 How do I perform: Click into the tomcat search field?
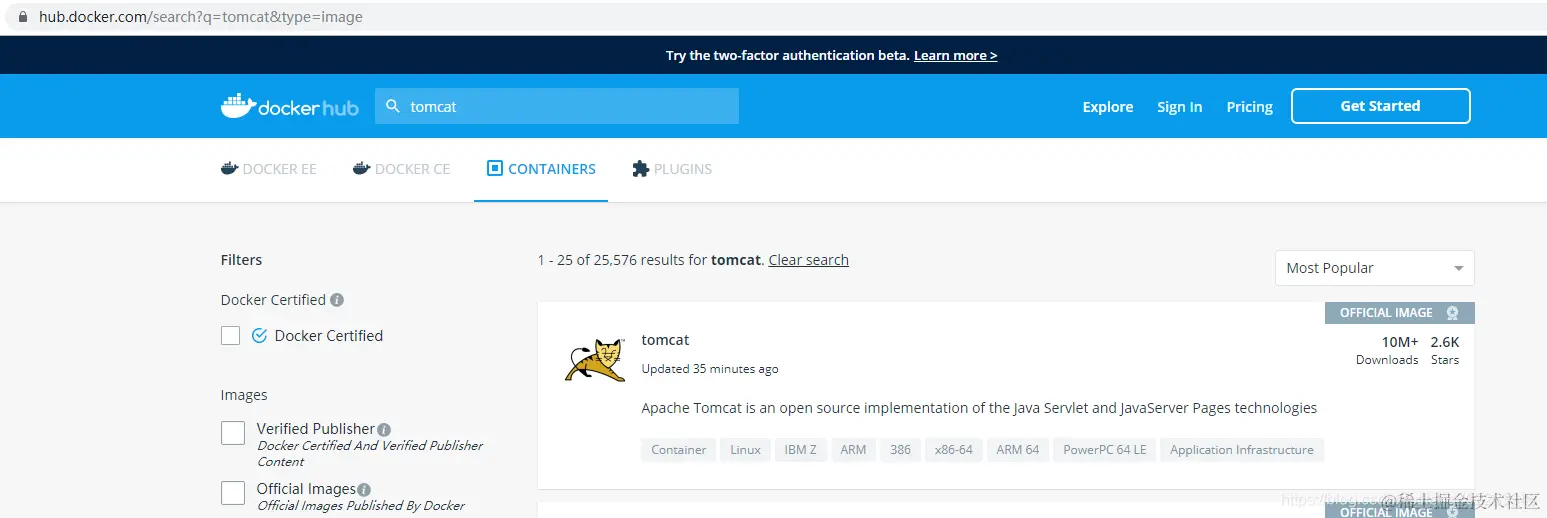(x=557, y=106)
